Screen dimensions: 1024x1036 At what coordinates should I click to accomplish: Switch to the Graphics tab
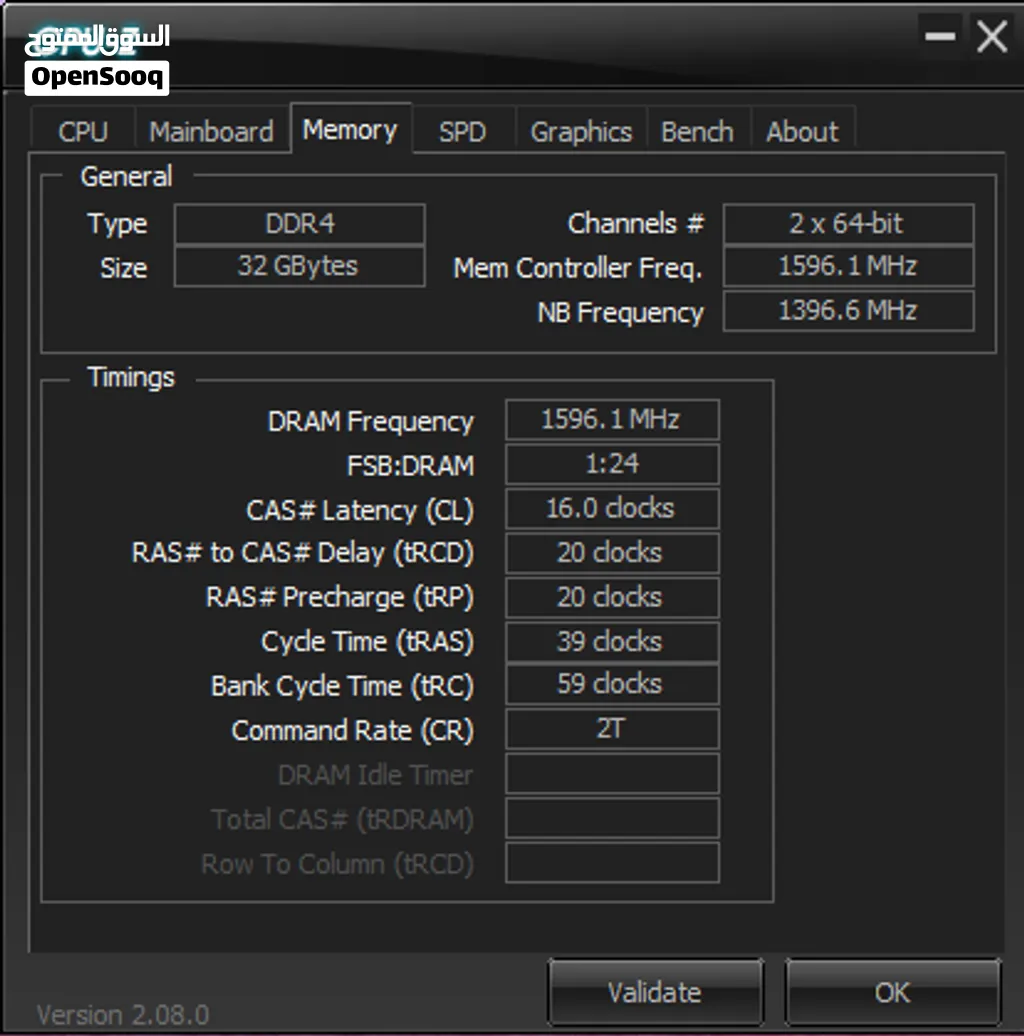(581, 131)
